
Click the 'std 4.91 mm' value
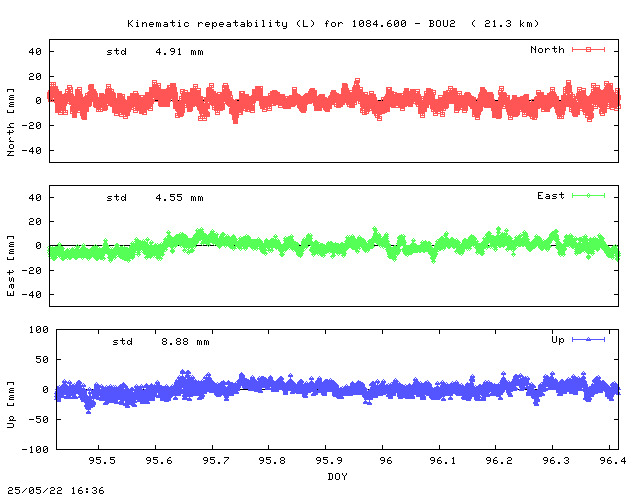(x=155, y=52)
